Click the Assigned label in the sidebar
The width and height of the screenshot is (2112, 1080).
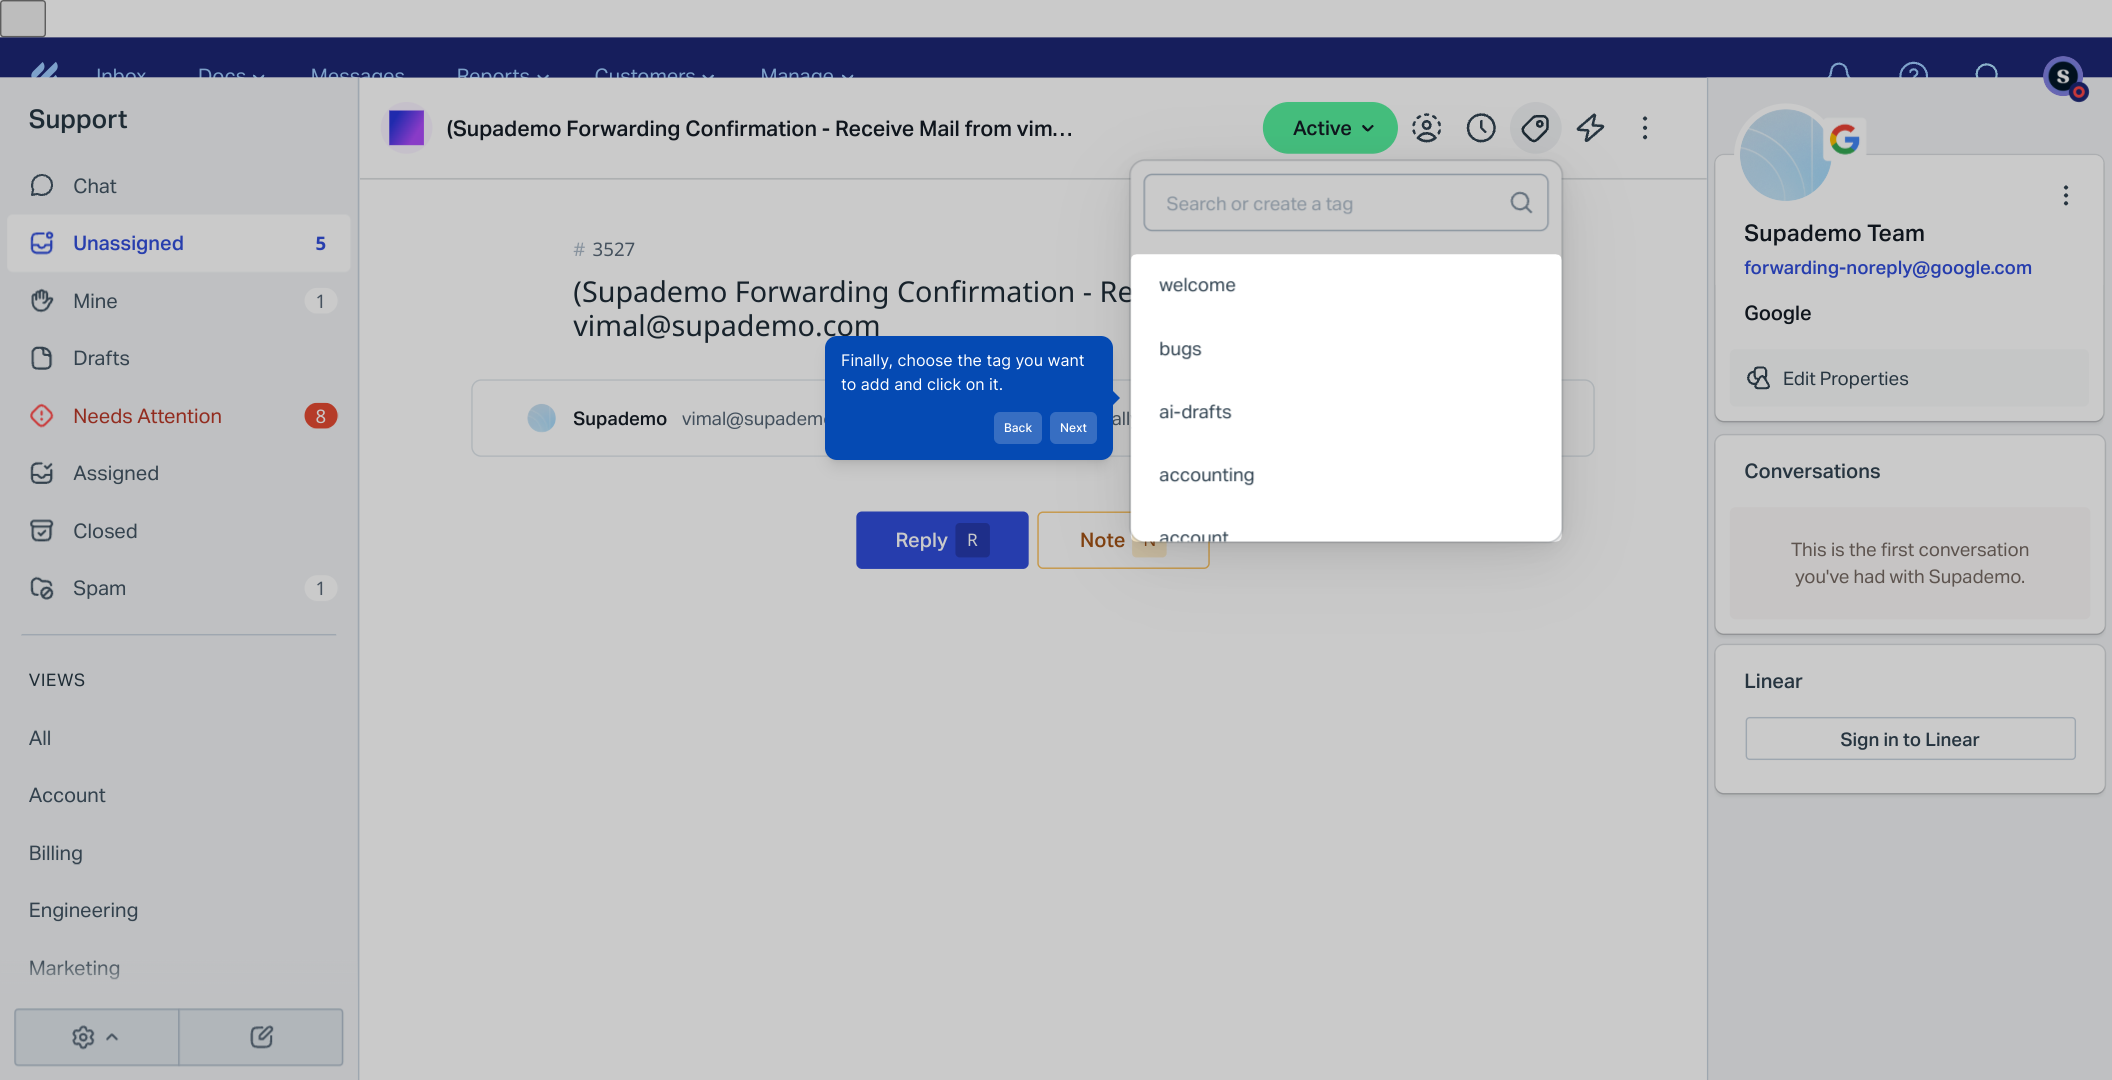click(116, 473)
